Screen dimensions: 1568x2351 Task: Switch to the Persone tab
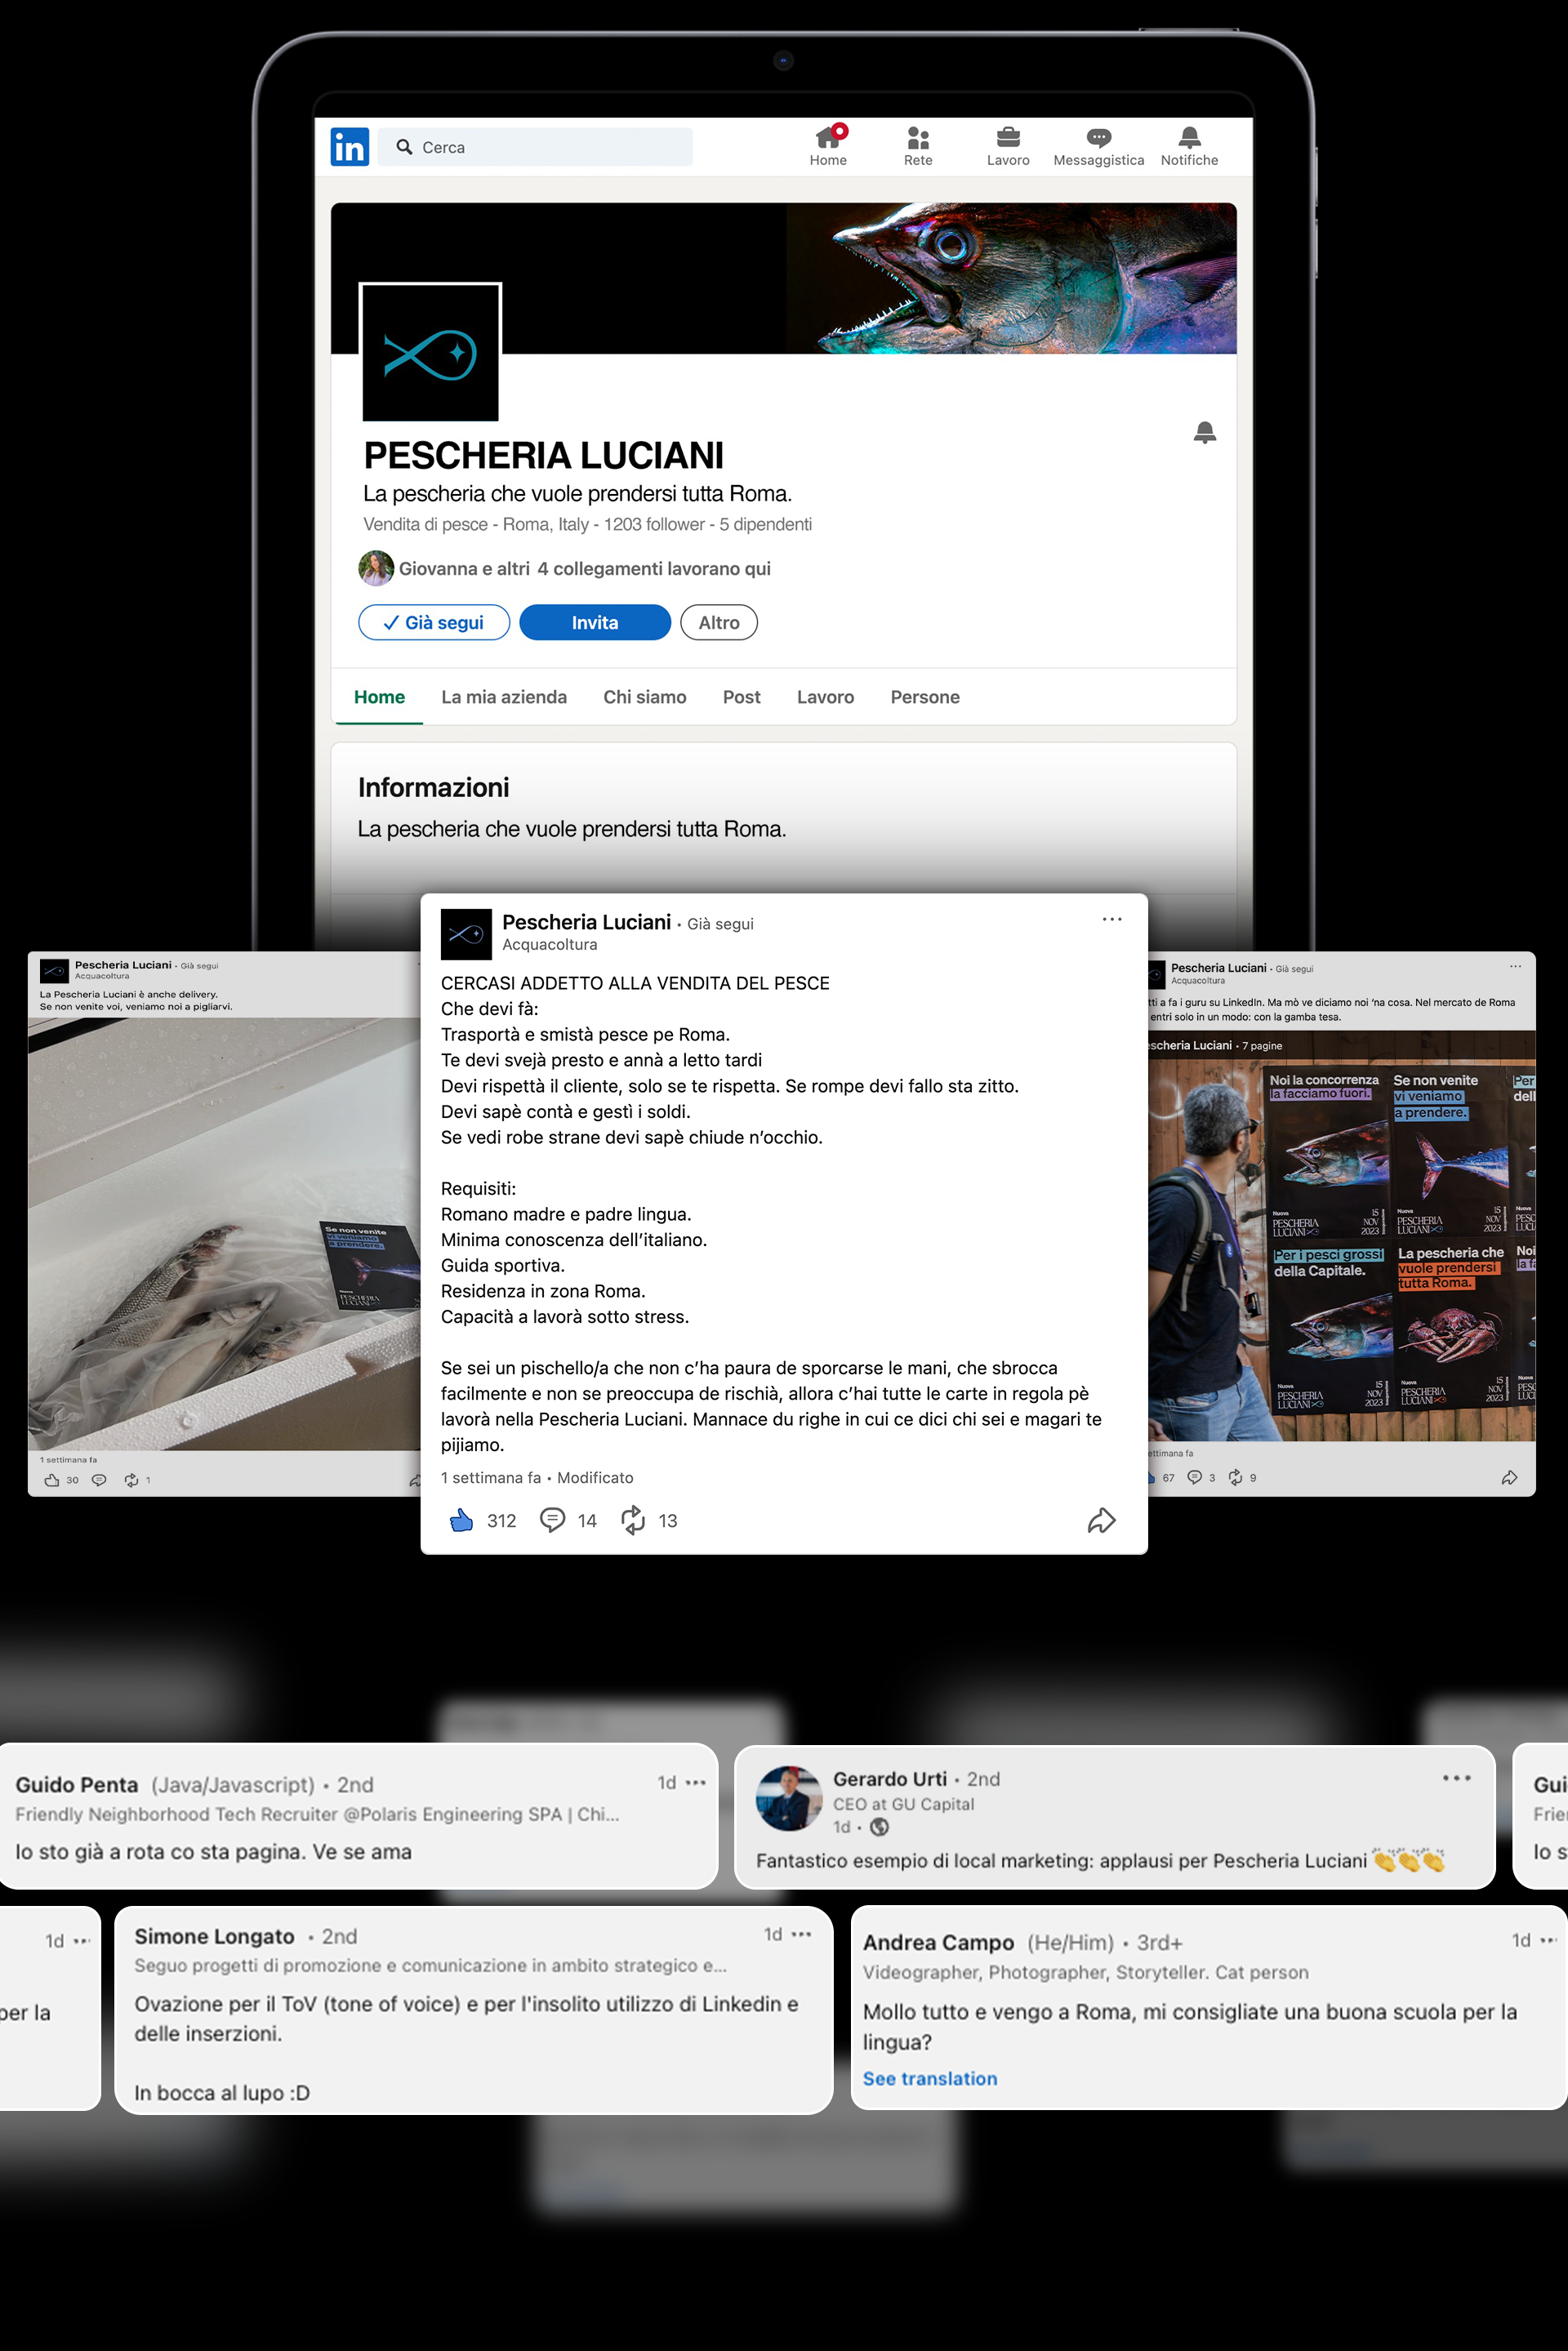coord(925,697)
